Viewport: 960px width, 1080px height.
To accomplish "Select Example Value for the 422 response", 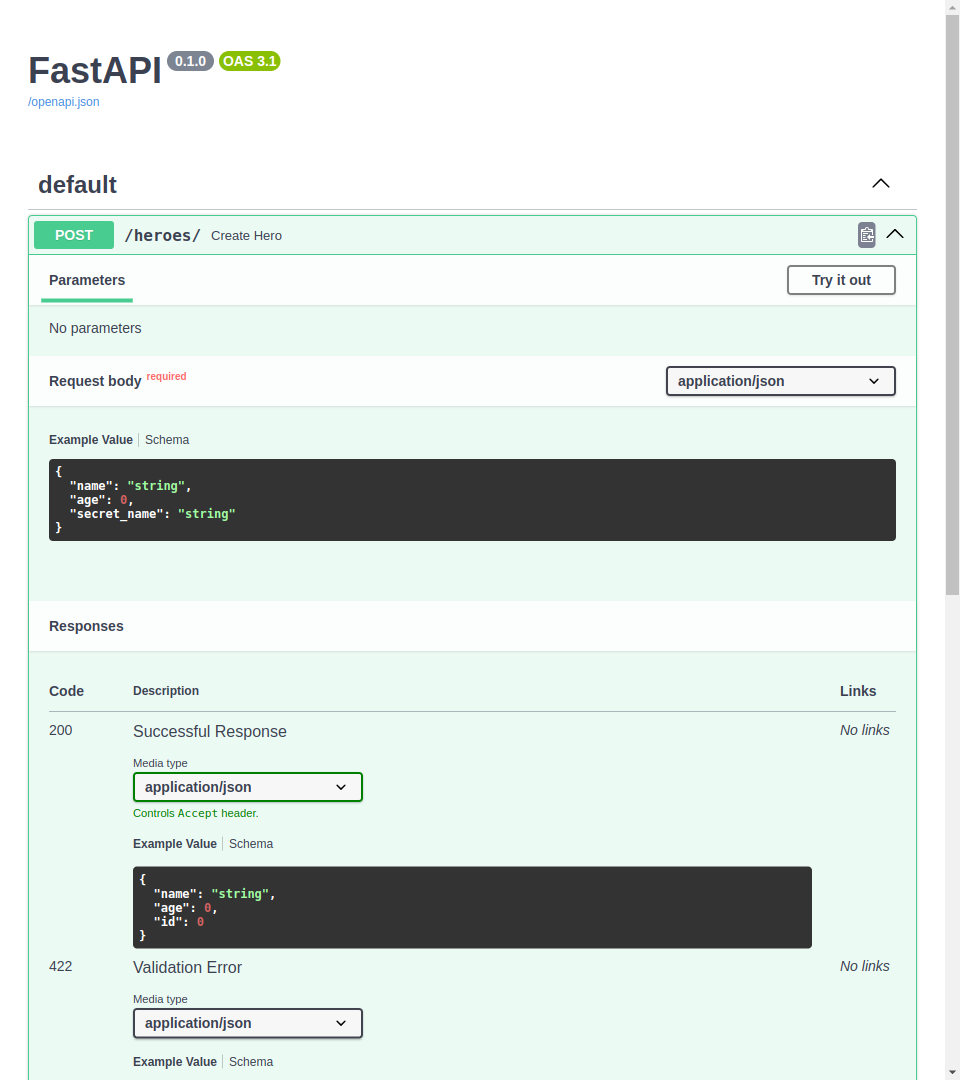I will [175, 1062].
